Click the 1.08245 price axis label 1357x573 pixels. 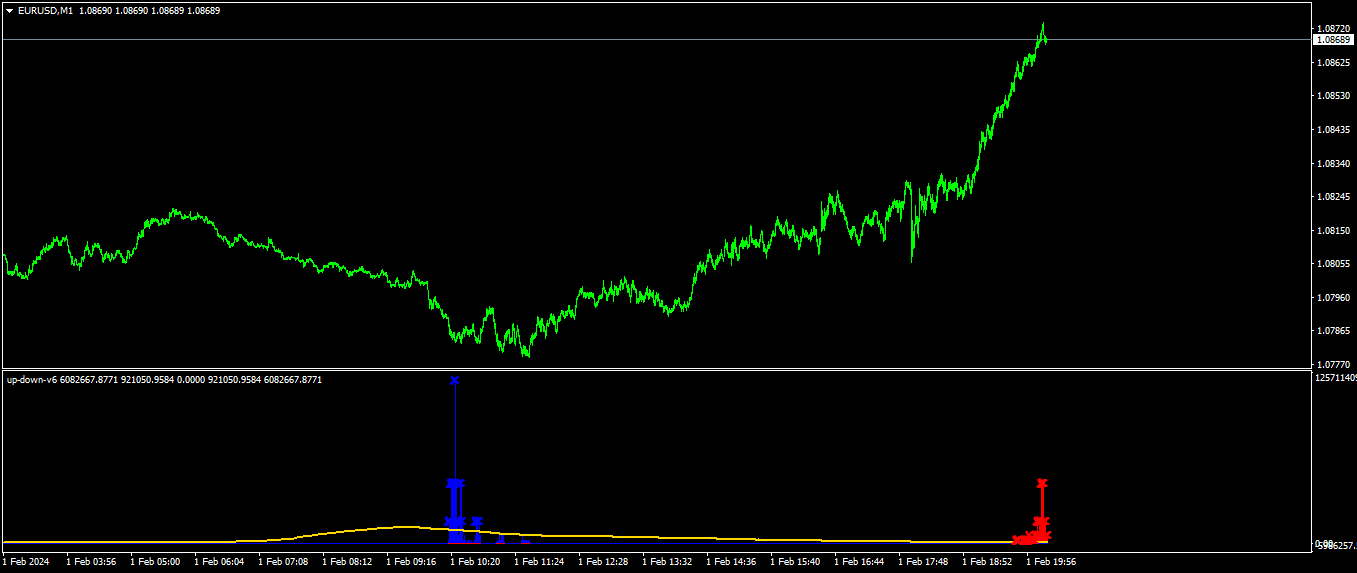click(1333, 197)
